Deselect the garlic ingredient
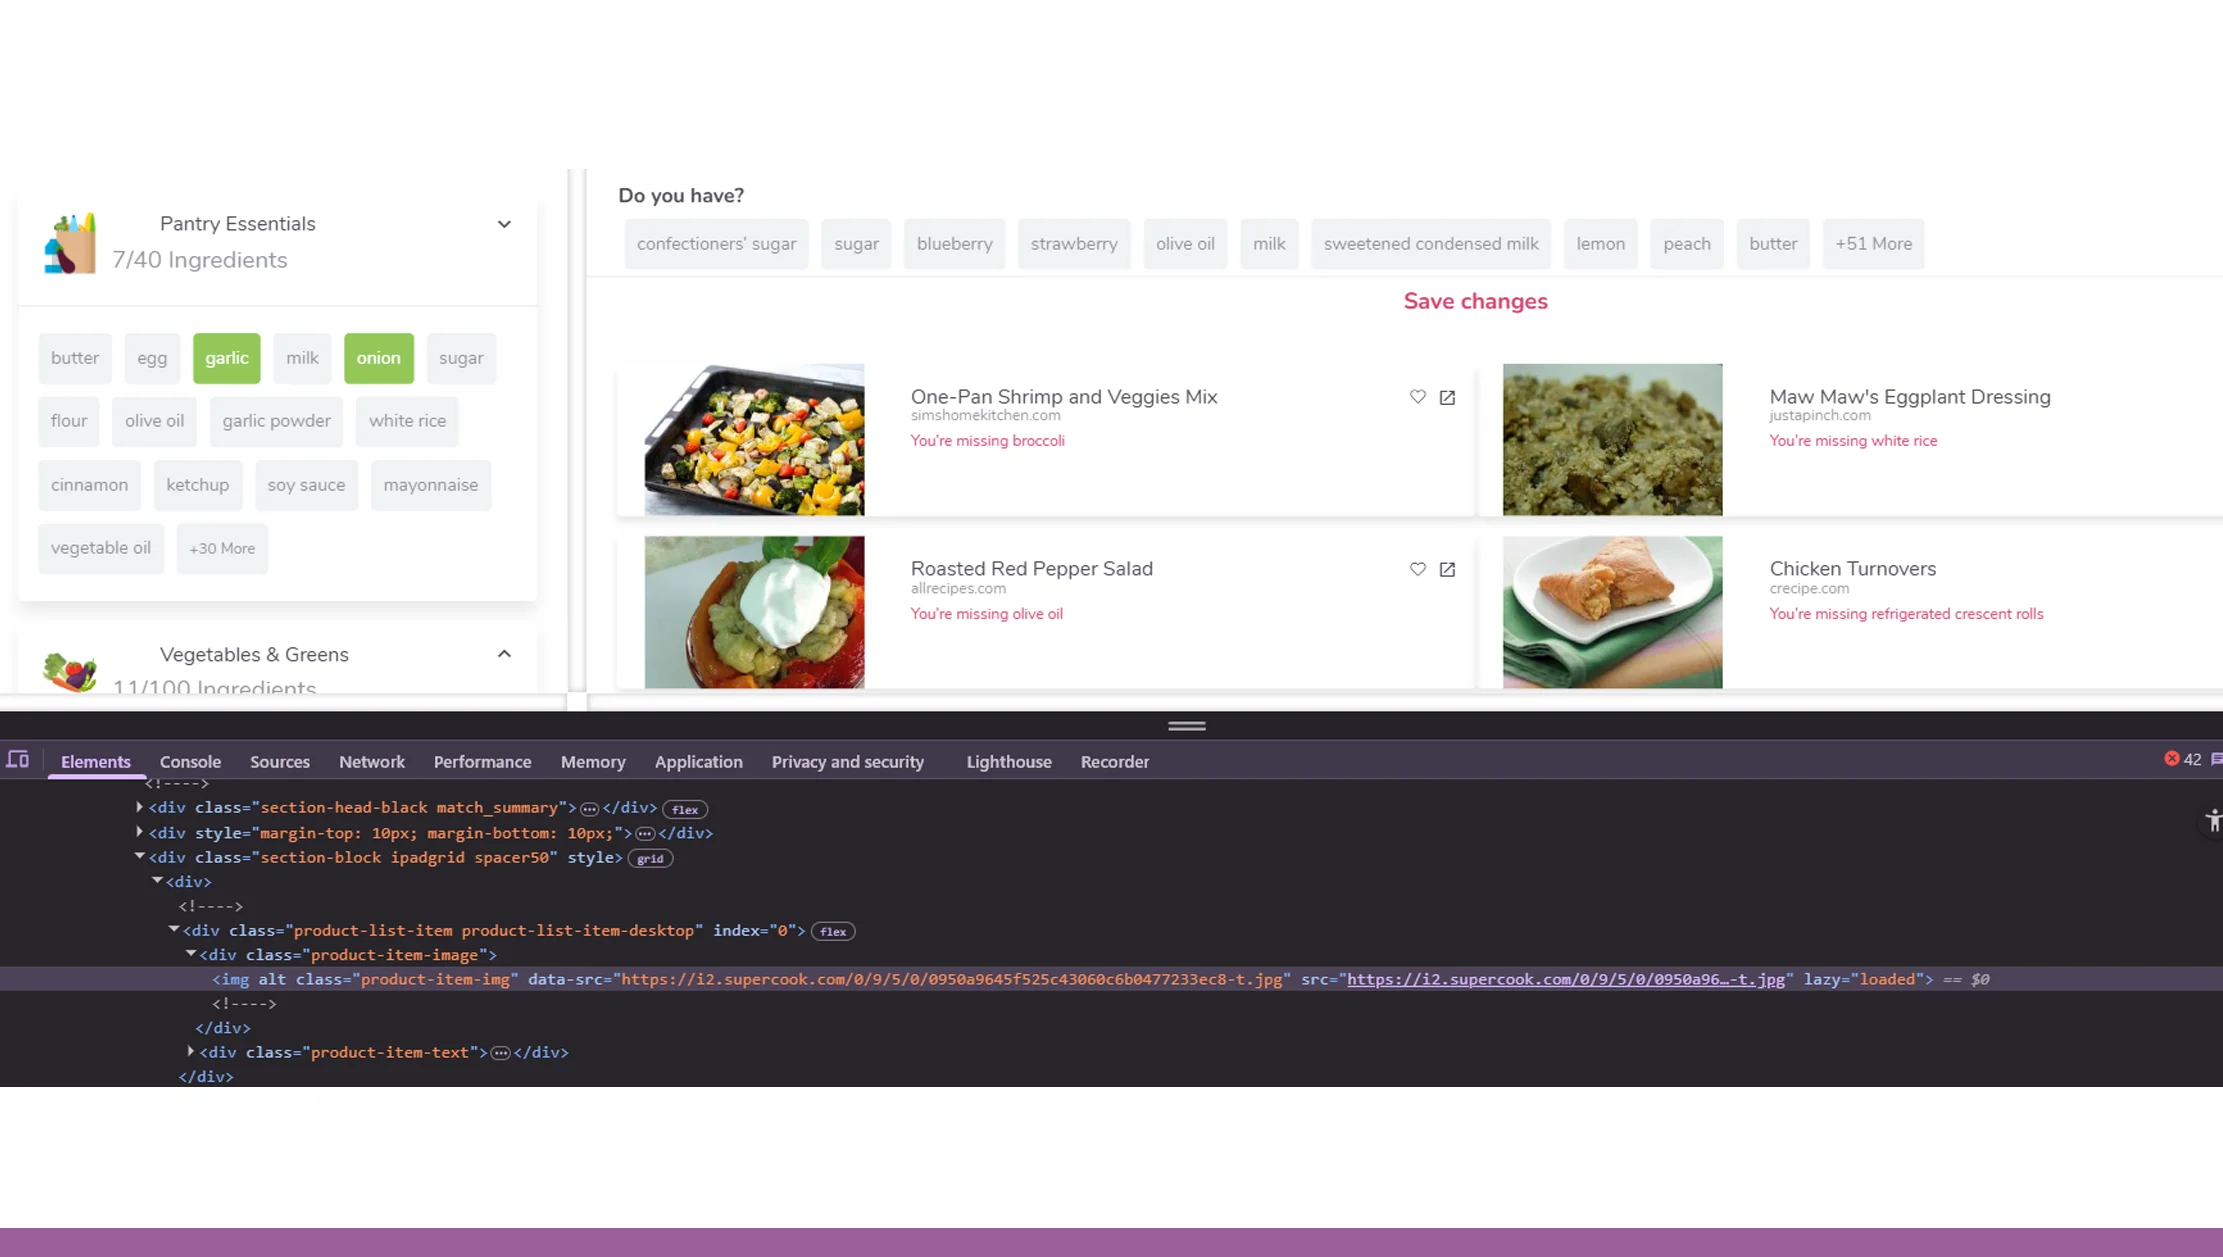 point(226,358)
